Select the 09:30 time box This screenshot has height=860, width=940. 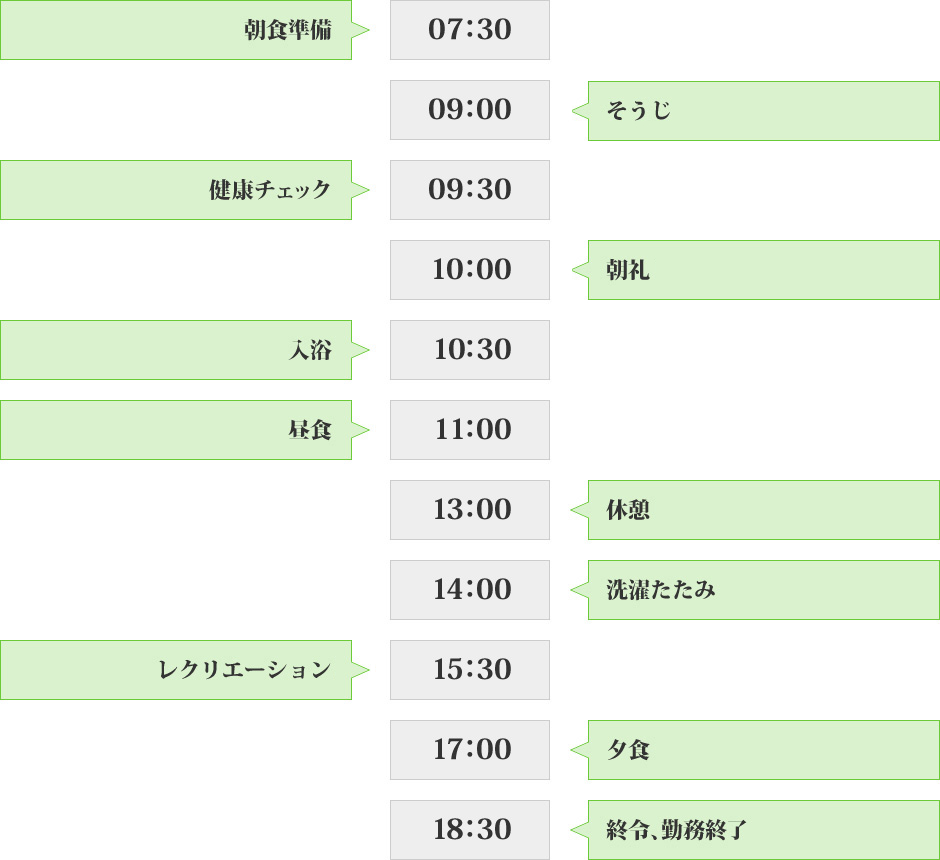click(x=469, y=190)
